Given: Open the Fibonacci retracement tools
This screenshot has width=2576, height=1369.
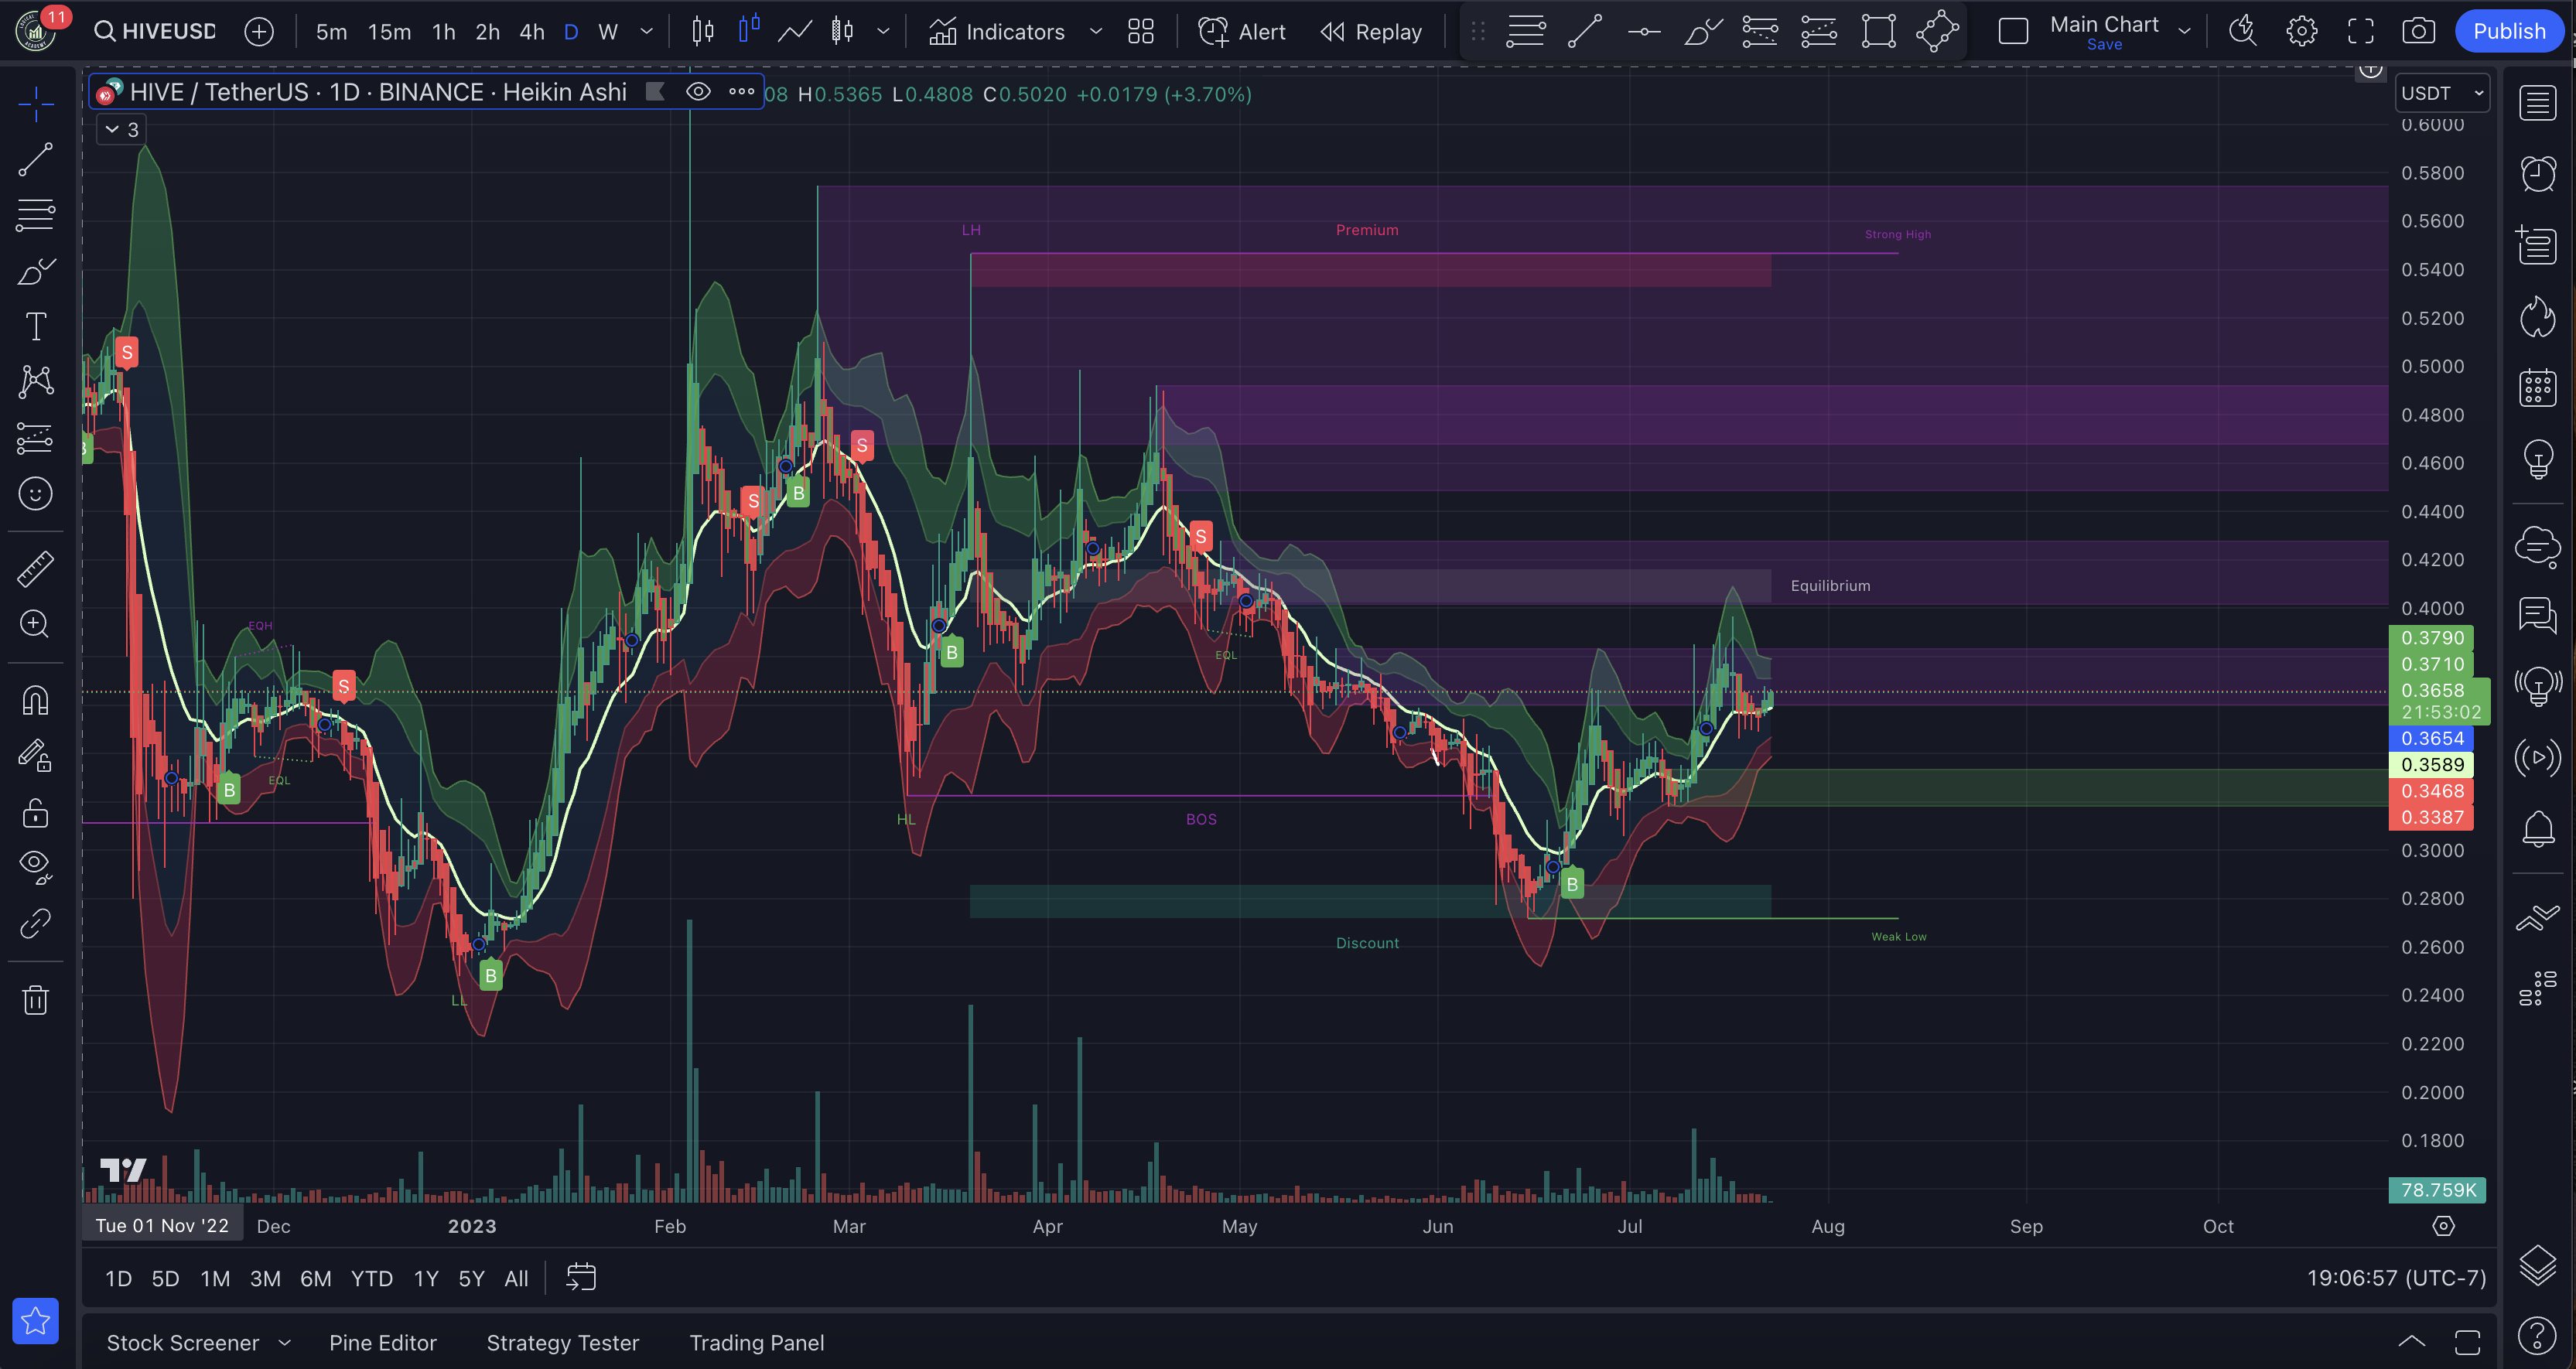Looking at the screenshot, I should coord(36,215).
